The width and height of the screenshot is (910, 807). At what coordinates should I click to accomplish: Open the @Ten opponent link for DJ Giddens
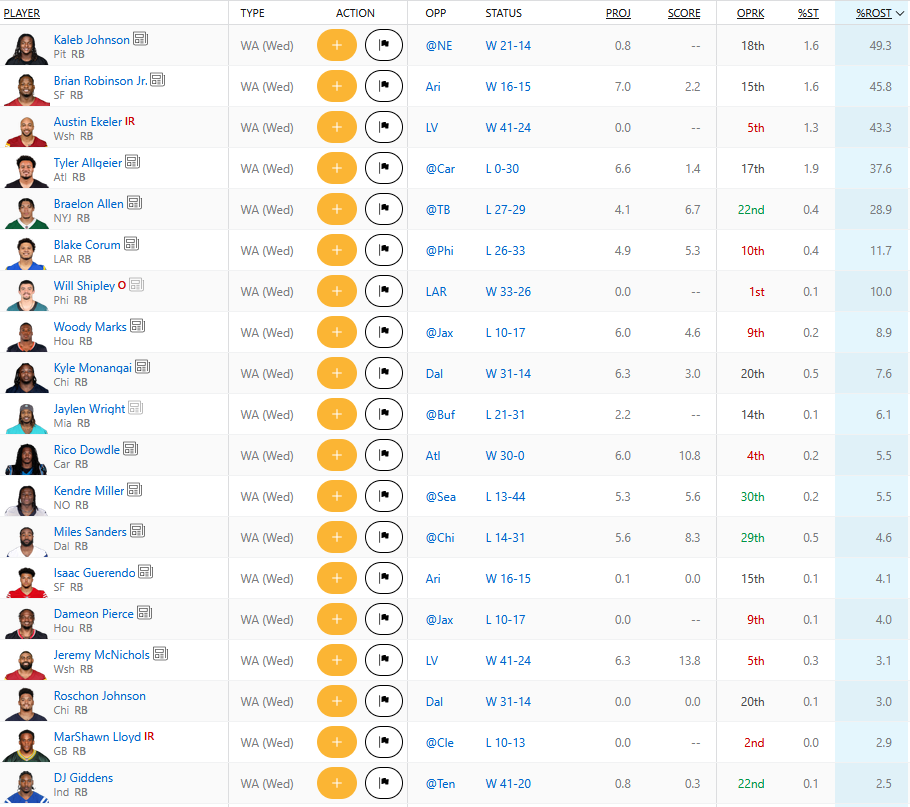coord(440,784)
